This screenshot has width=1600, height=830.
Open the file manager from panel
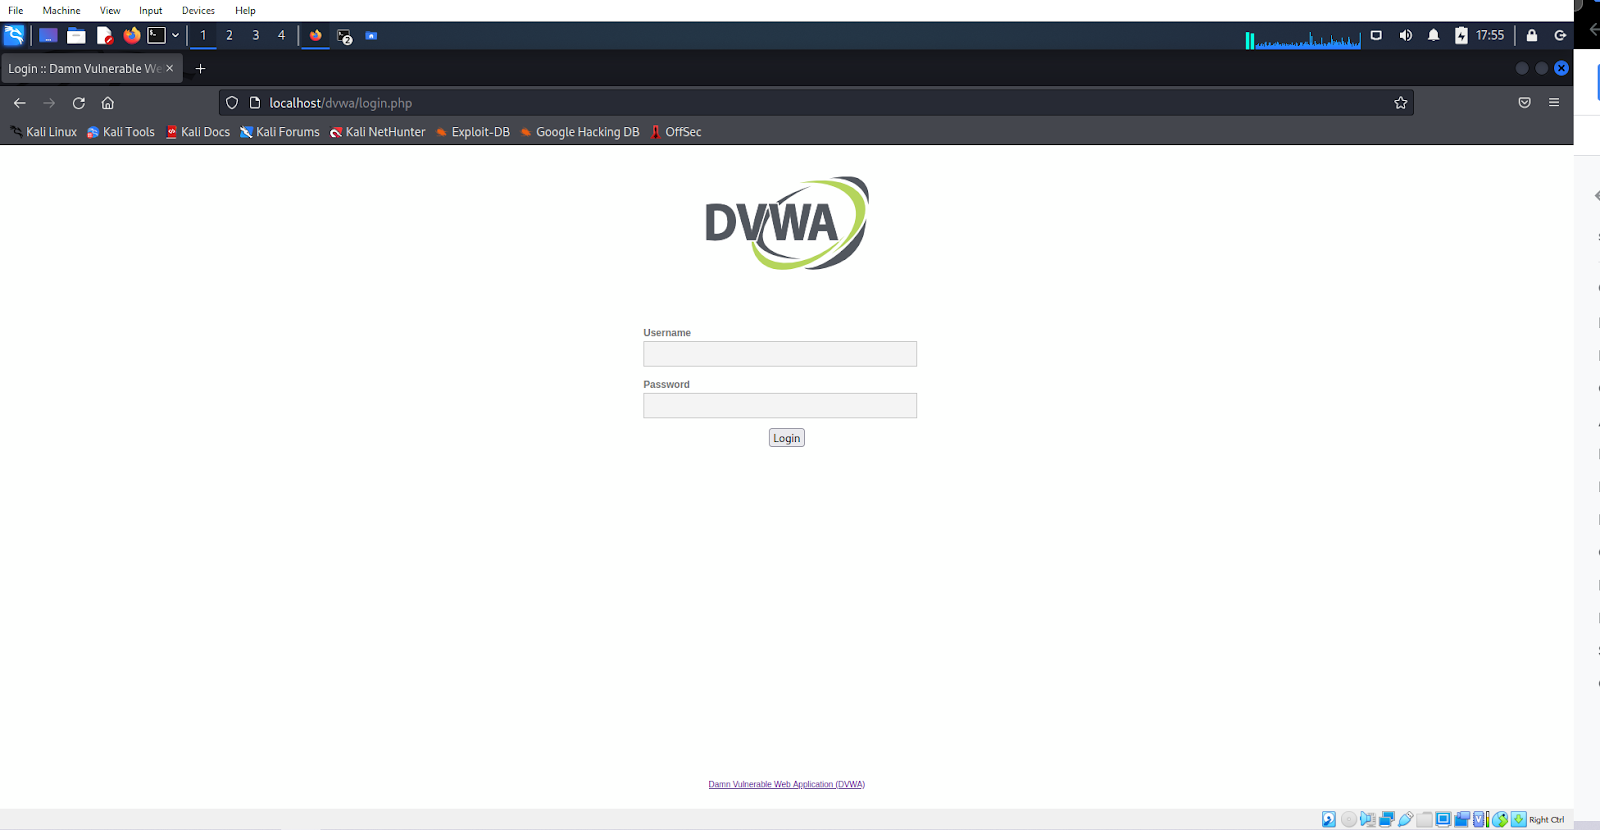(76, 35)
